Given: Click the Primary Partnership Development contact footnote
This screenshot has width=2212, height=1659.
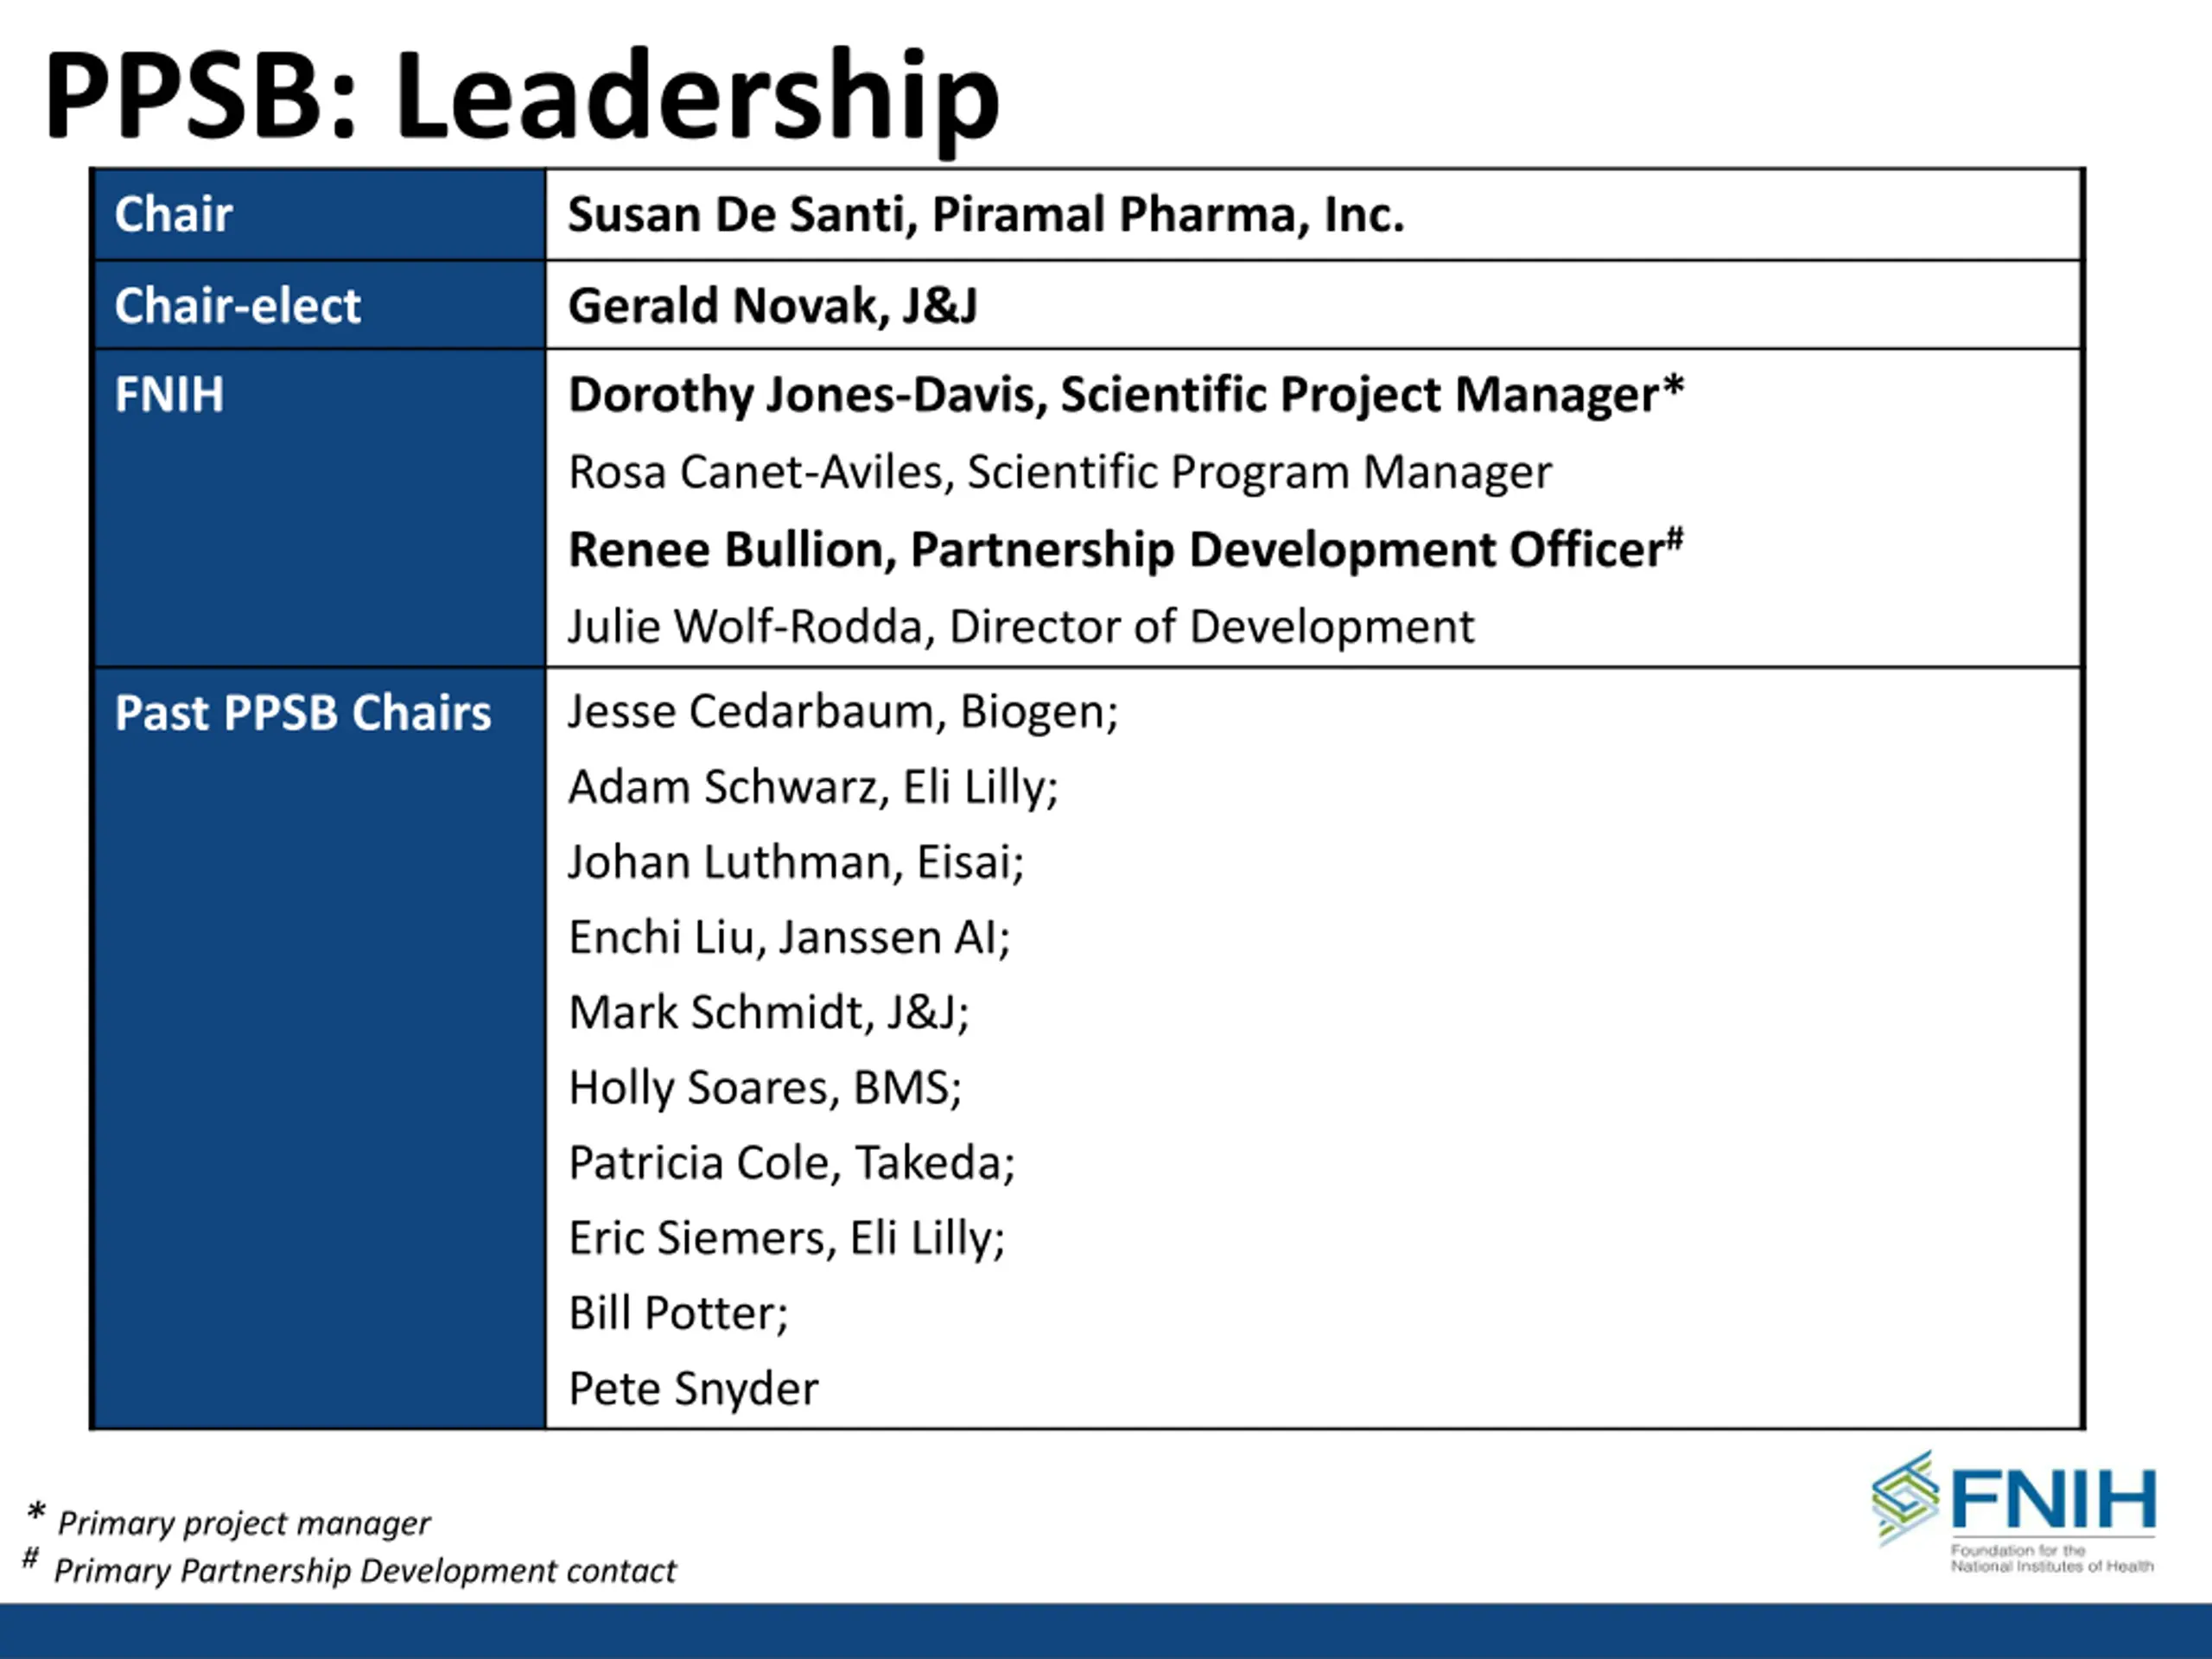Looking at the screenshot, I should (x=365, y=1571).
